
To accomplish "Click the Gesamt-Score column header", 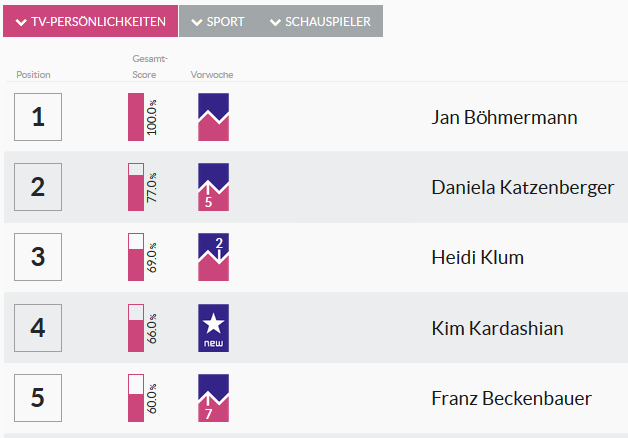I will [x=150, y=67].
